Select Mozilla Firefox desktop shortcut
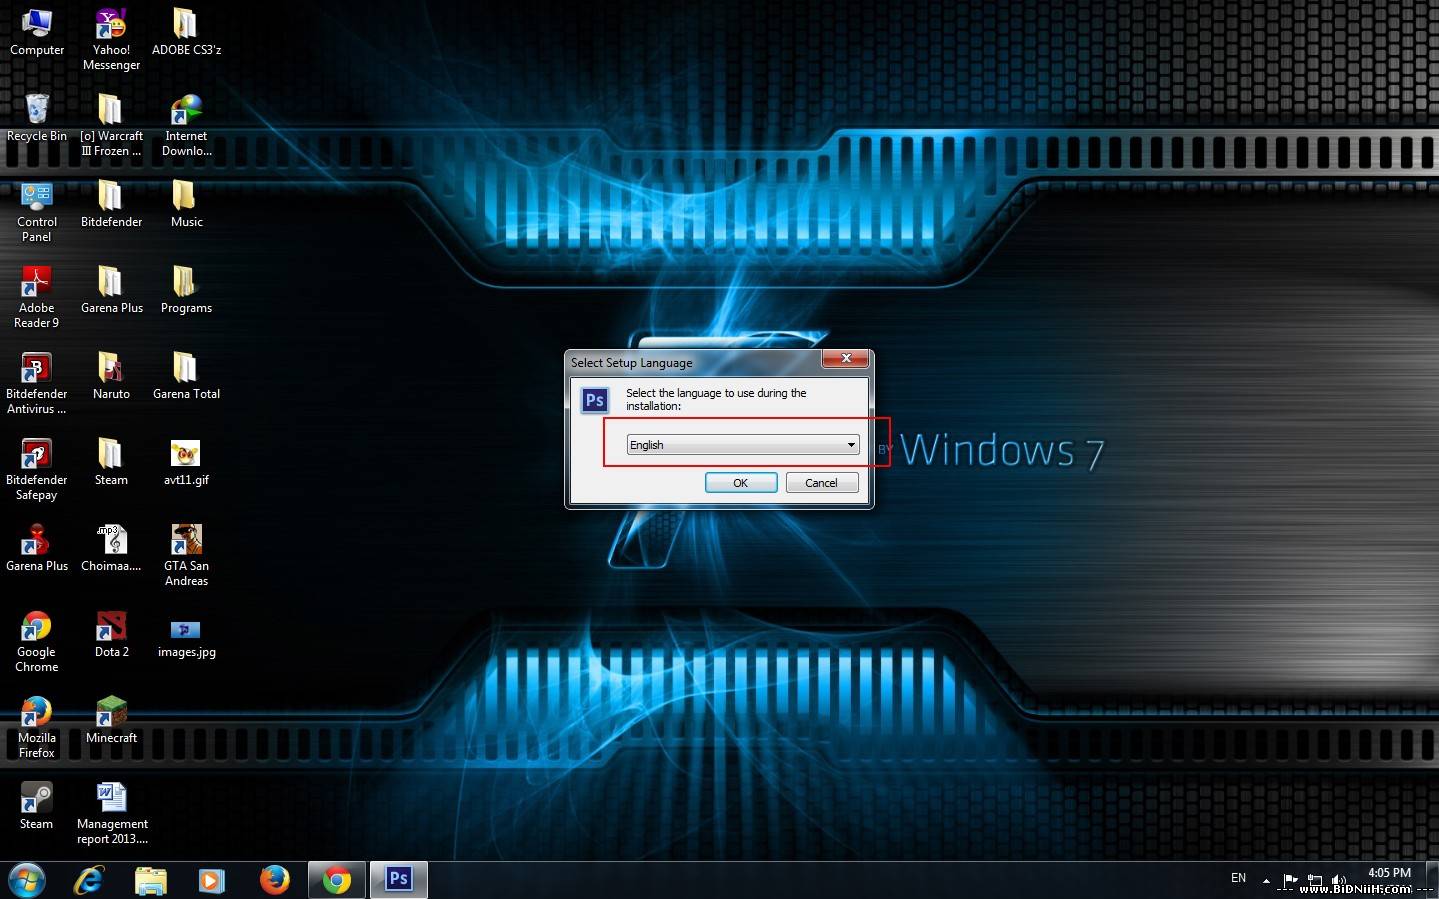This screenshot has width=1439, height=899. 37,727
